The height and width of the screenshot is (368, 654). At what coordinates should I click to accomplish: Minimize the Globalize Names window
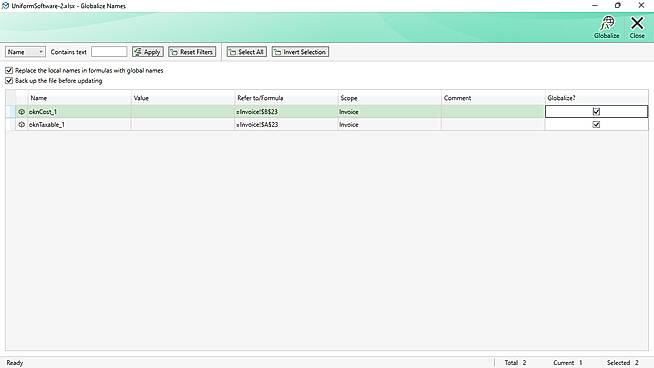(x=595, y=5)
